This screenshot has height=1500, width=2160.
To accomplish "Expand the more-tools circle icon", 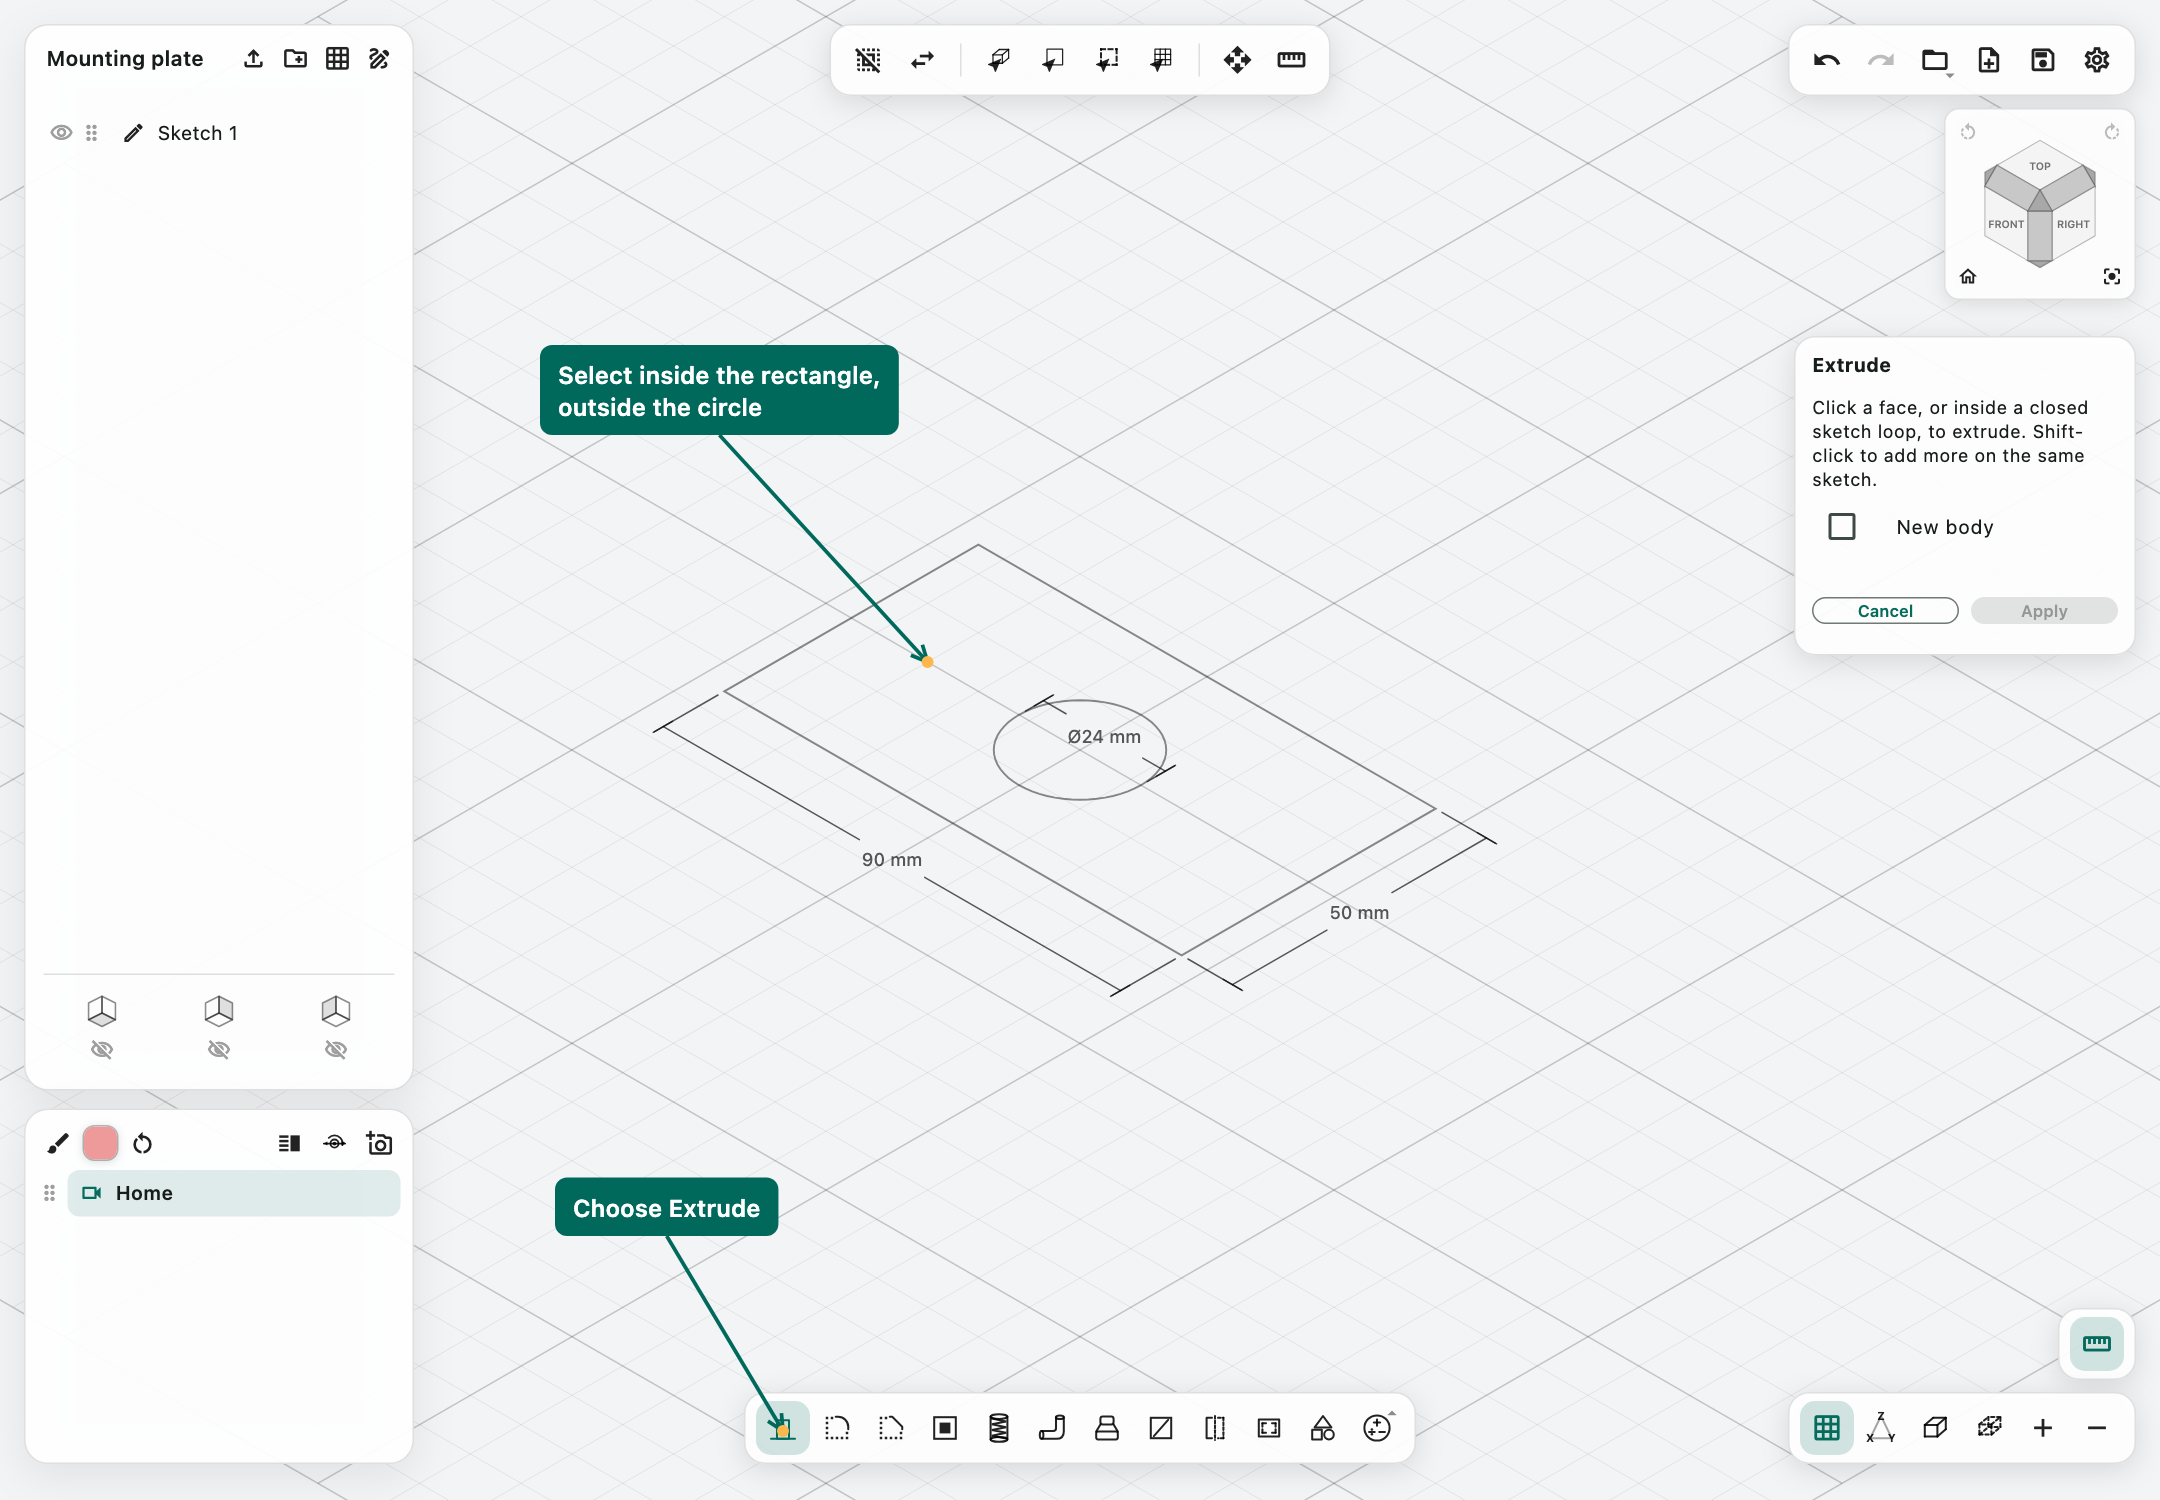I will tap(1377, 1428).
